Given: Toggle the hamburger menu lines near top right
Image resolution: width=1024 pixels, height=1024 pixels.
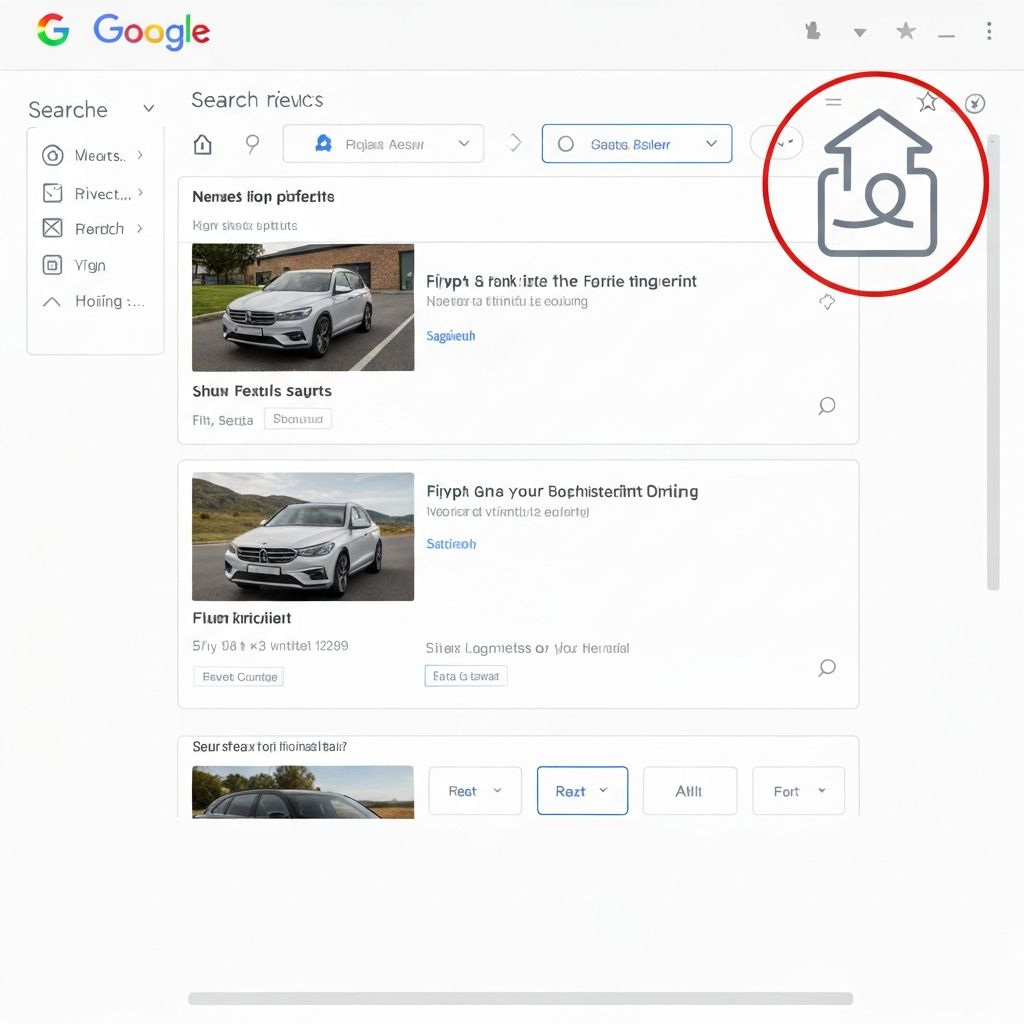Looking at the screenshot, I should click(833, 101).
